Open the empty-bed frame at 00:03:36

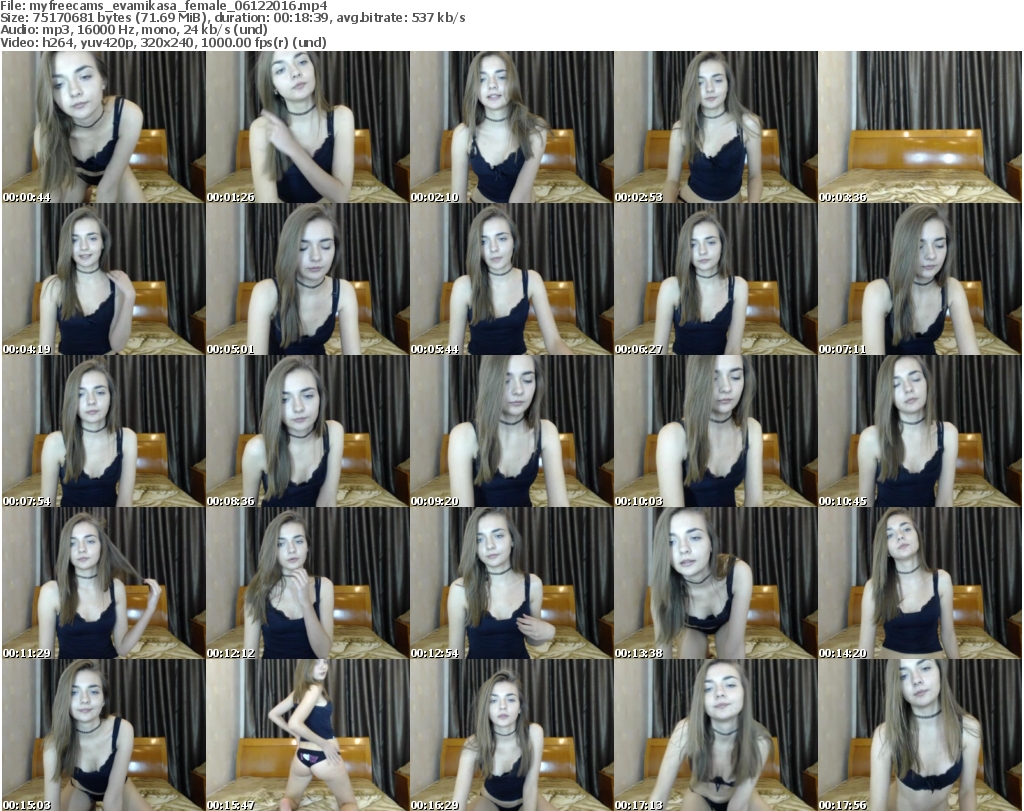click(920, 127)
